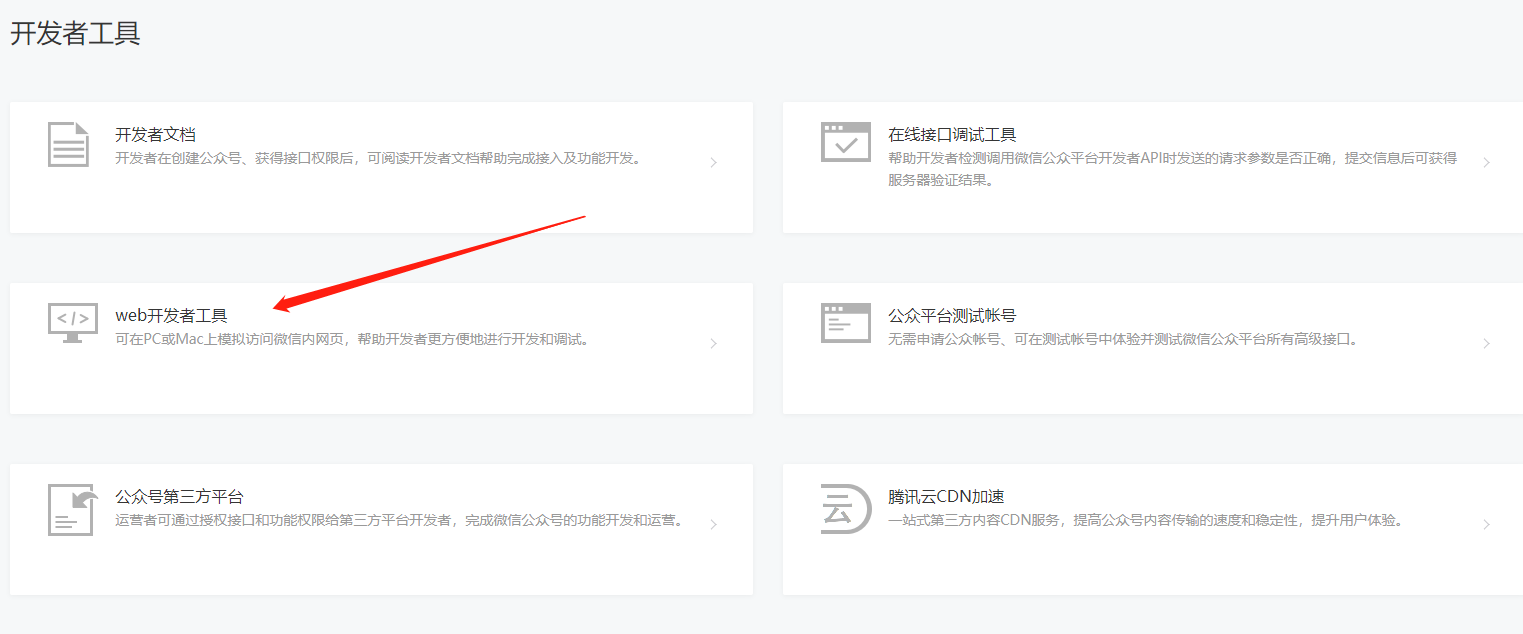Click description starting 可在PC或Mac上模拟访问

352,339
